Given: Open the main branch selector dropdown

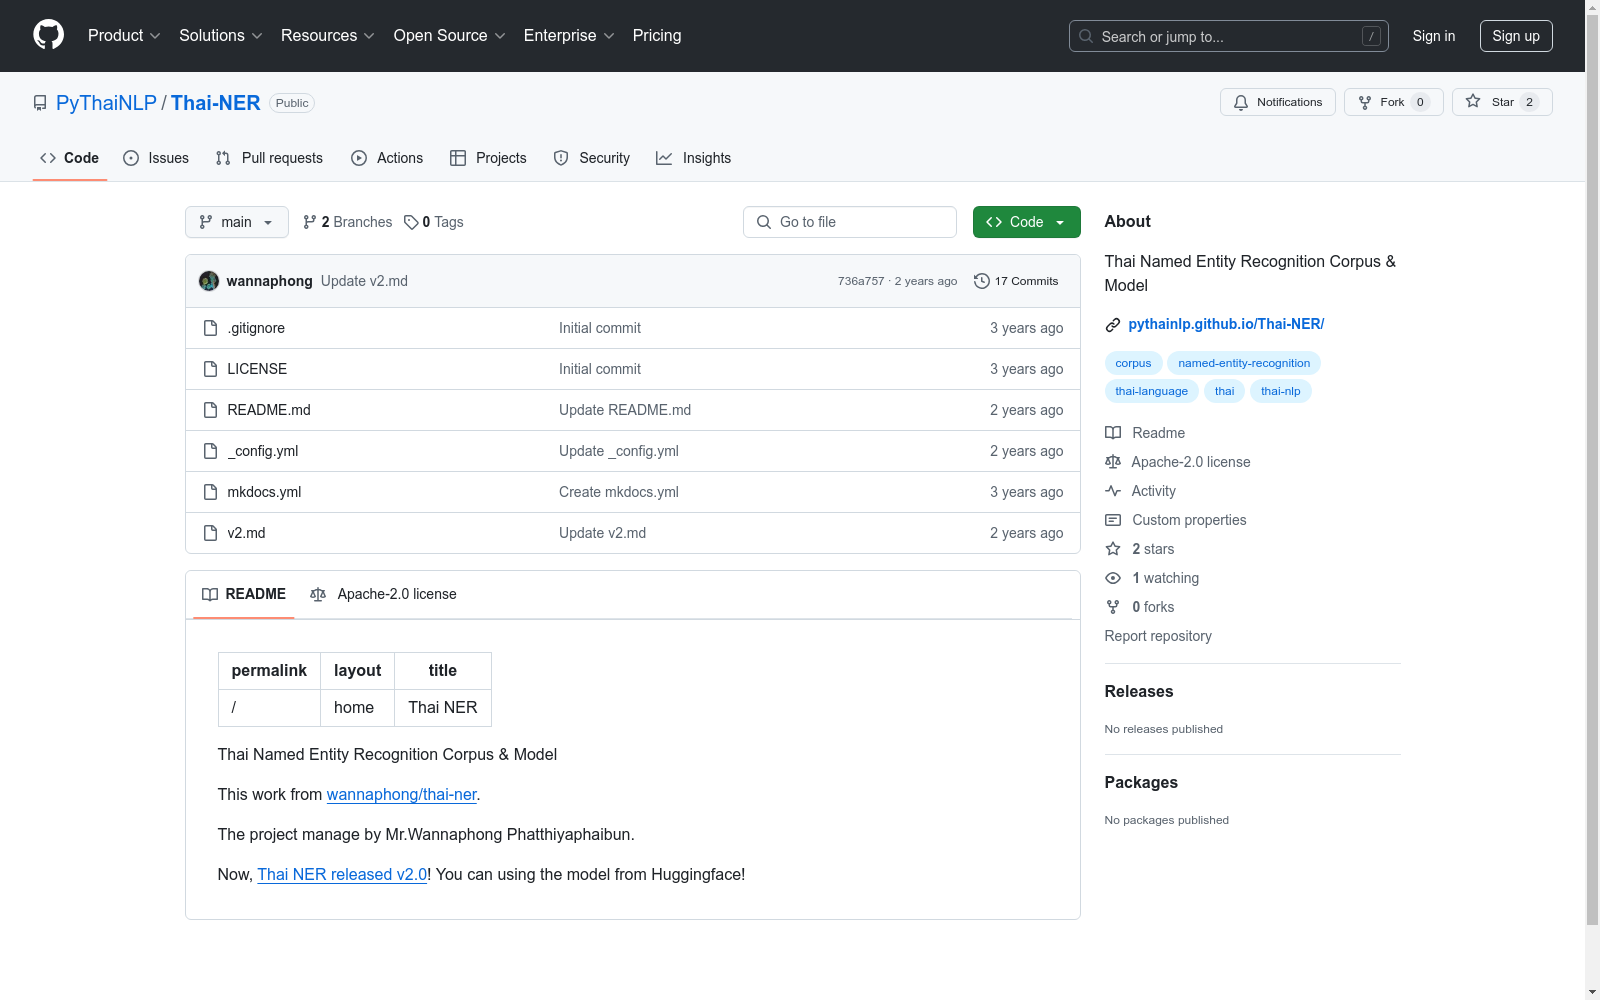Looking at the screenshot, I should 237,222.
